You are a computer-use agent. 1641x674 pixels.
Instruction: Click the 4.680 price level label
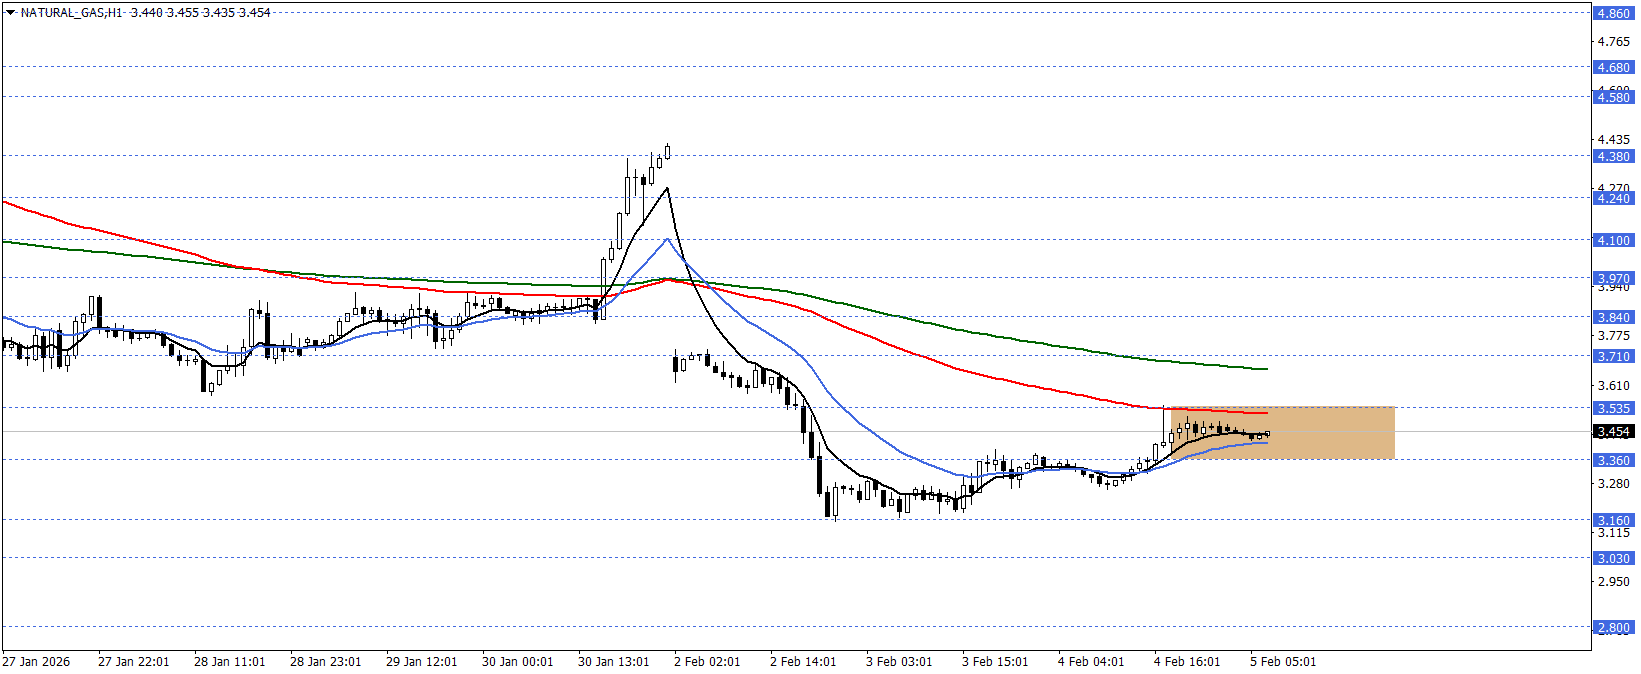(x=1612, y=68)
